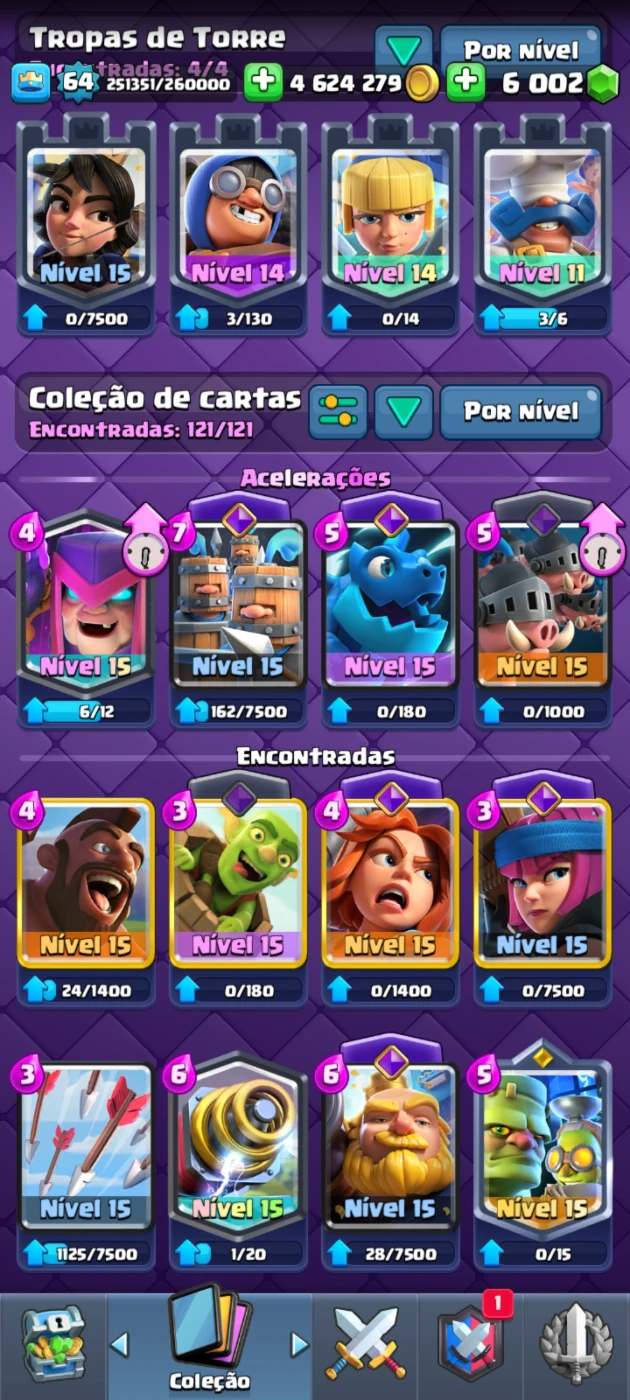Tap the blue crown level 64 badge

(31, 83)
